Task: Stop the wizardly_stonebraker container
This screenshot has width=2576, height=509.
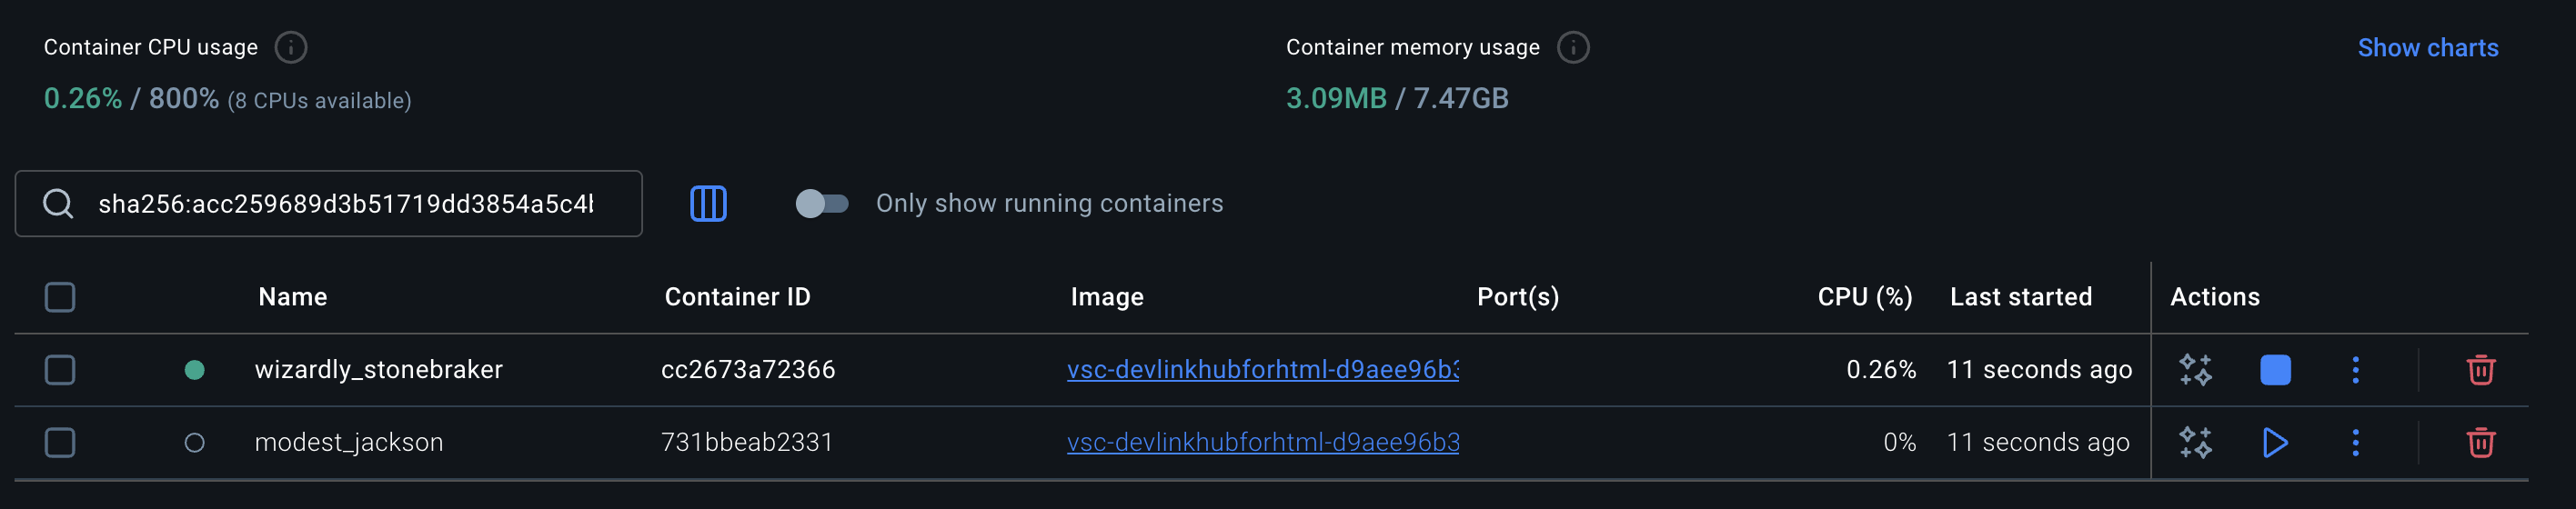Action: click(x=2275, y=370)
